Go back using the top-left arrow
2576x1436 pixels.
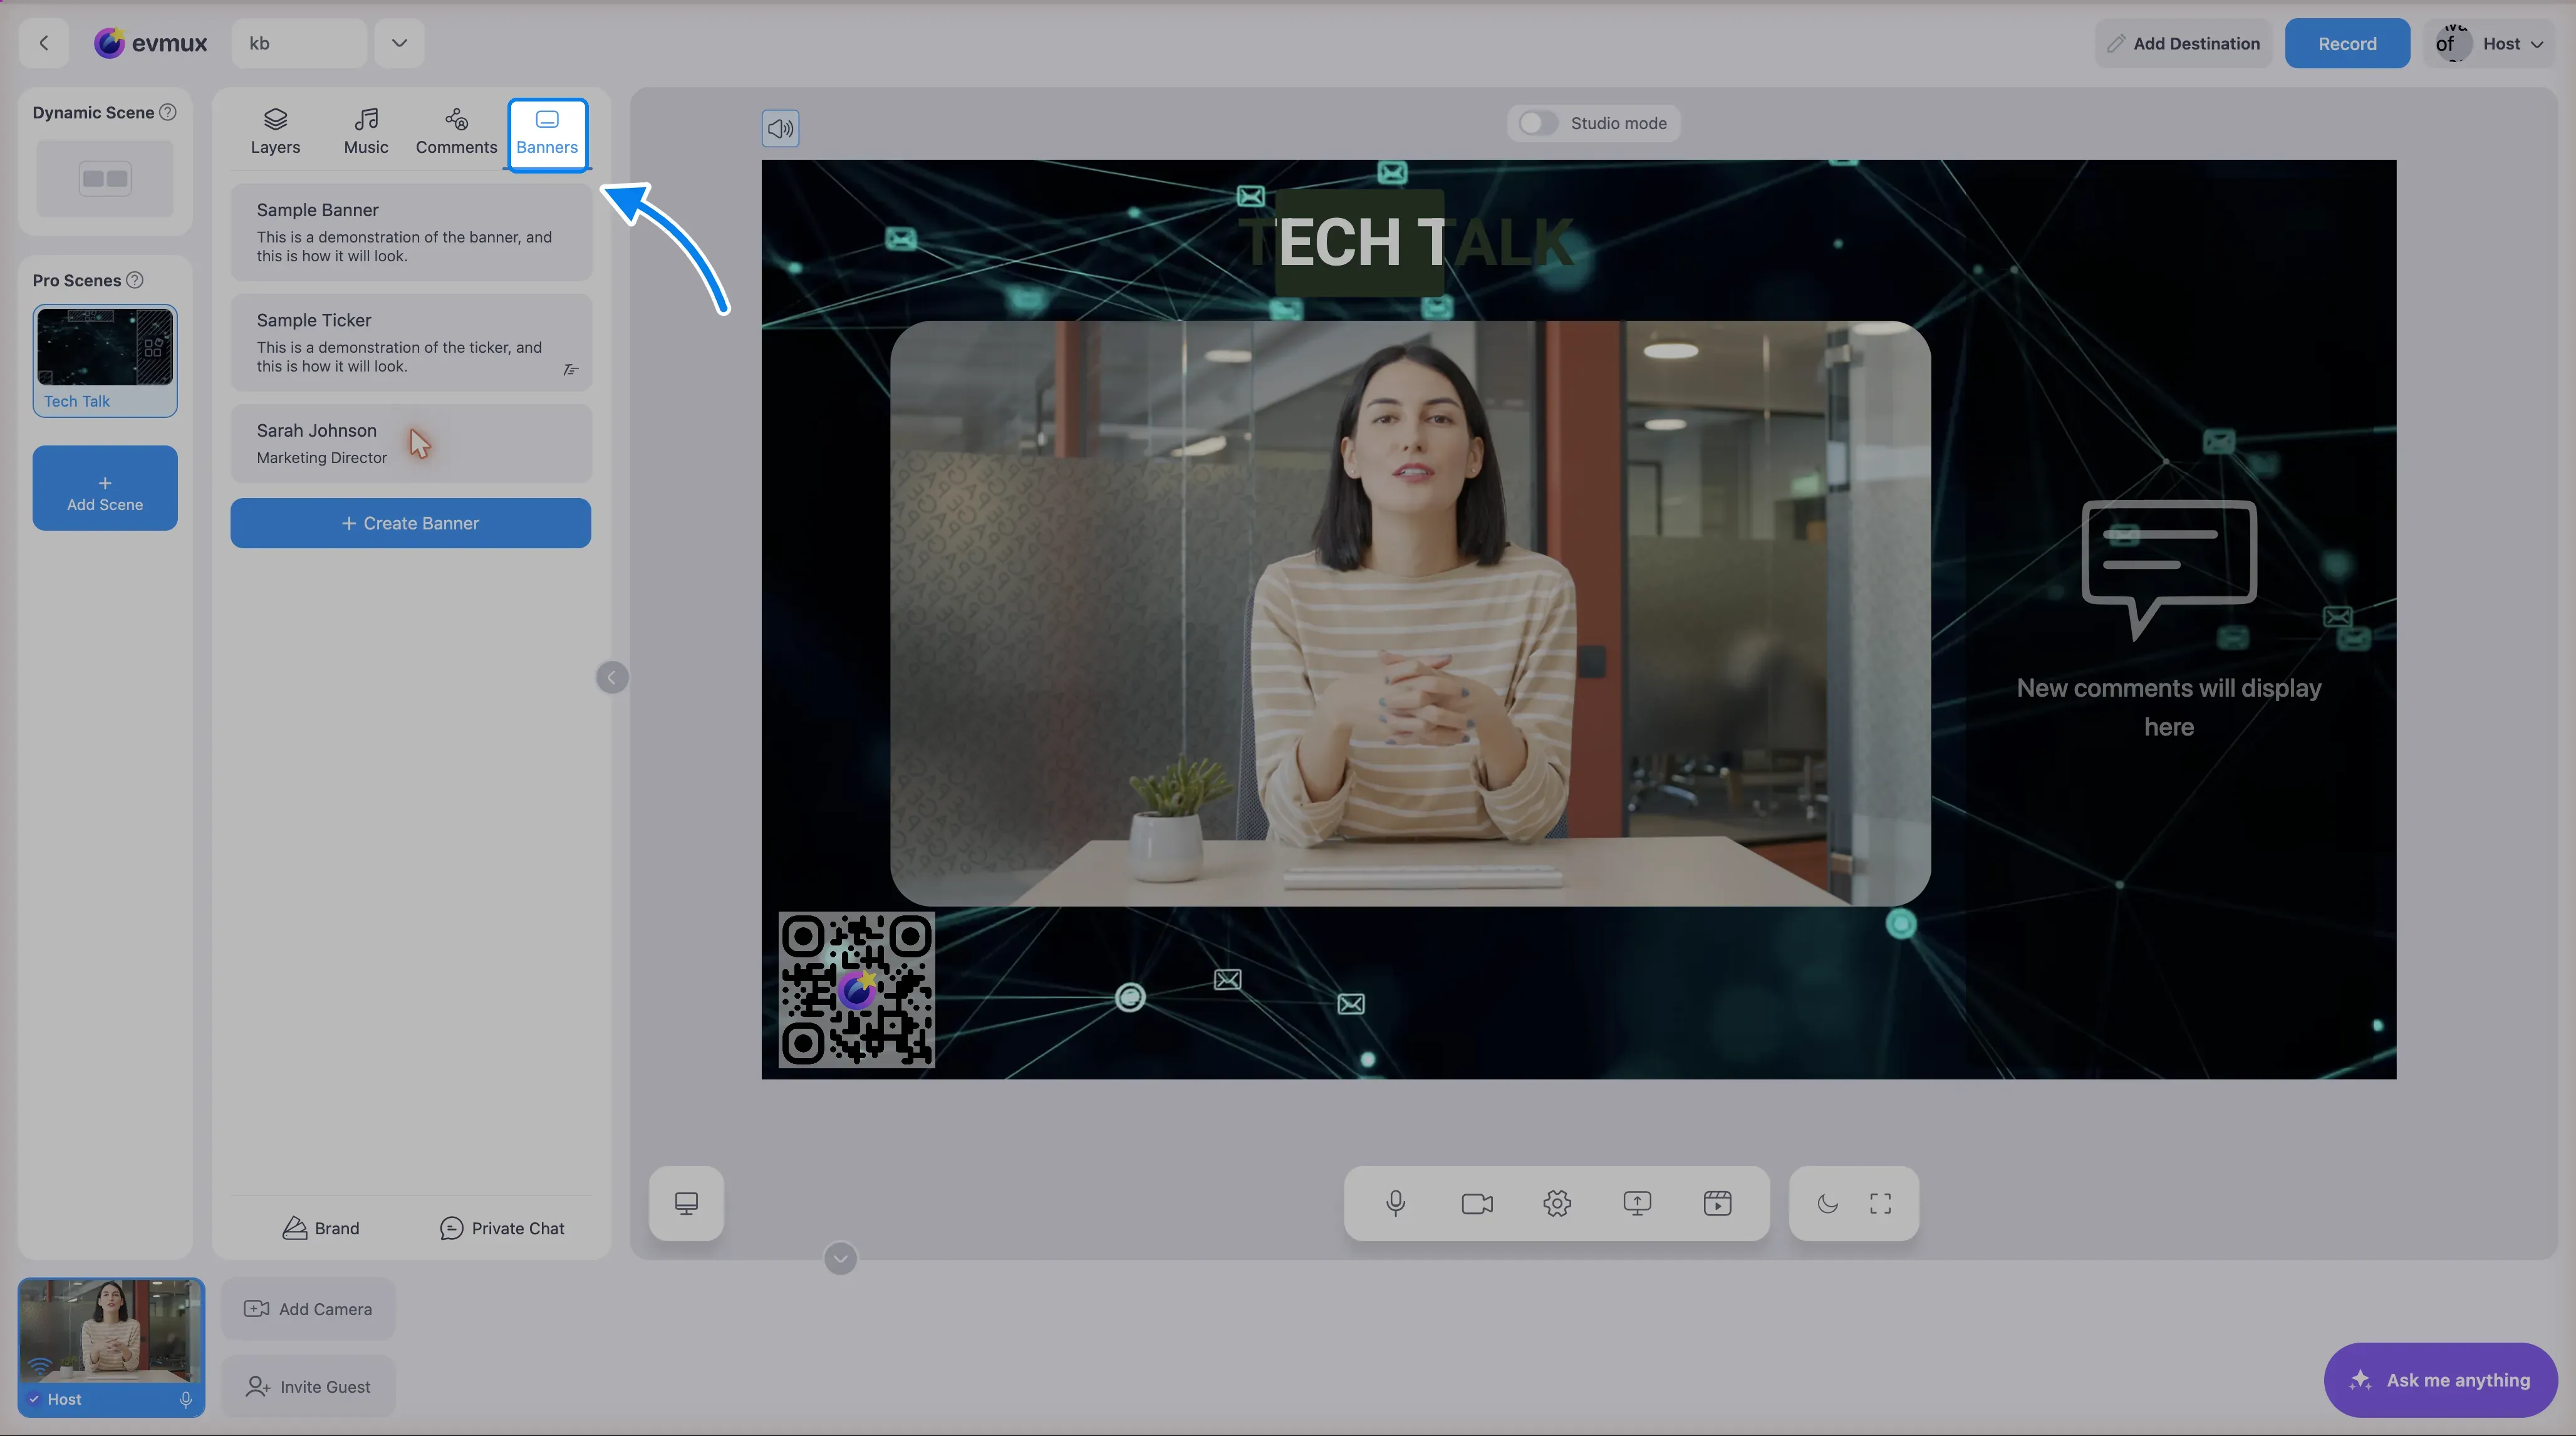pos(44,43)
